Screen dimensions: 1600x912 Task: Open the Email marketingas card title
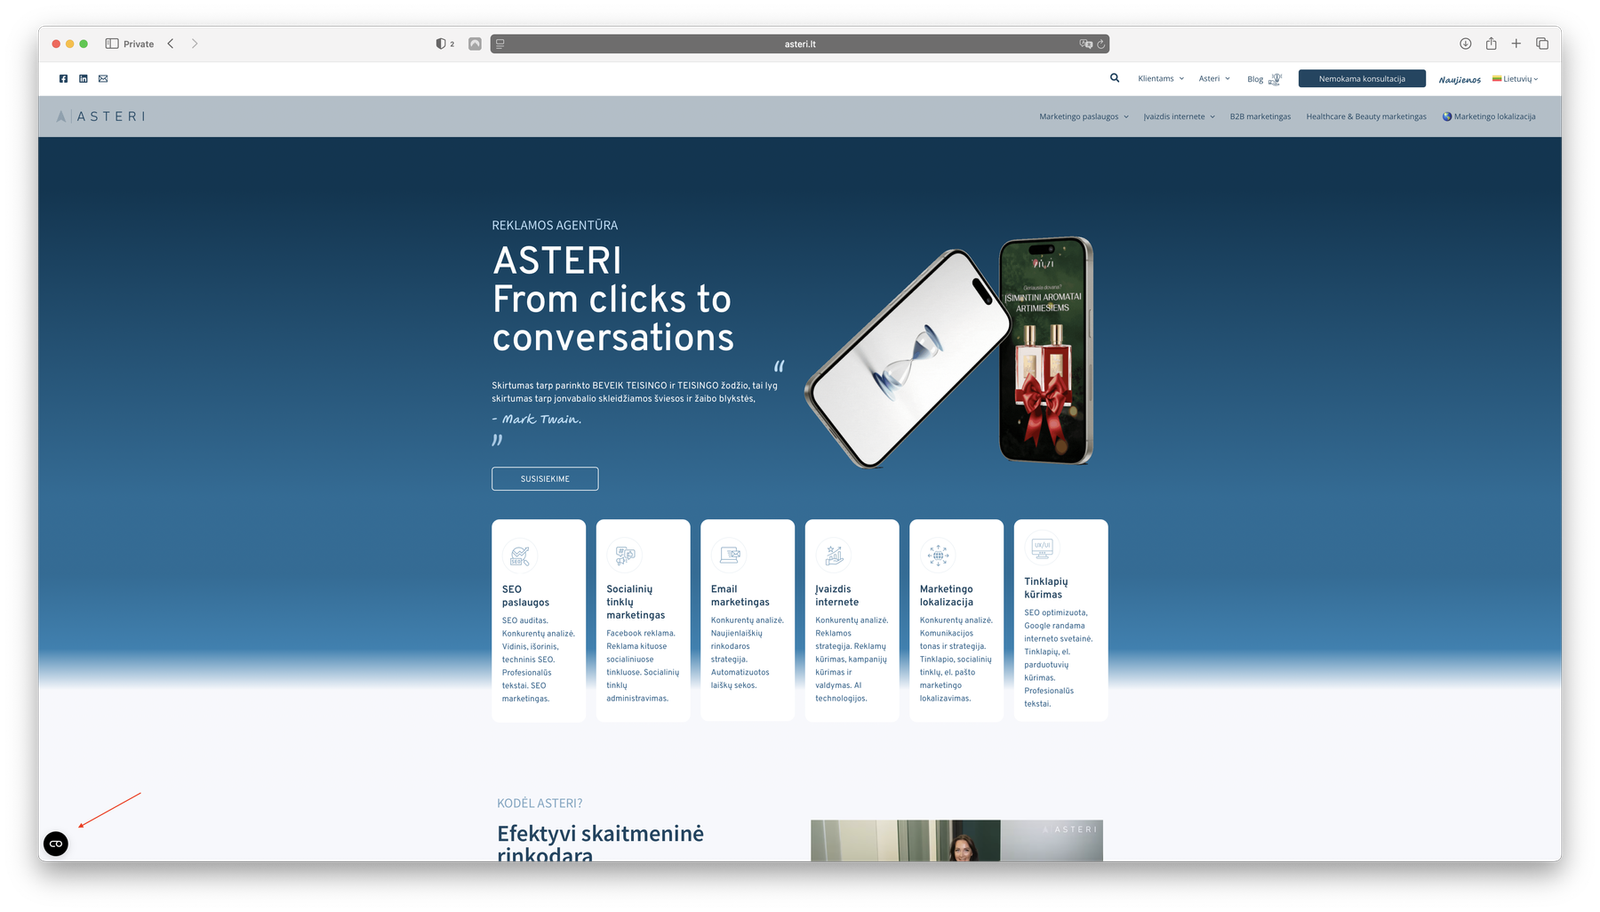740,596
